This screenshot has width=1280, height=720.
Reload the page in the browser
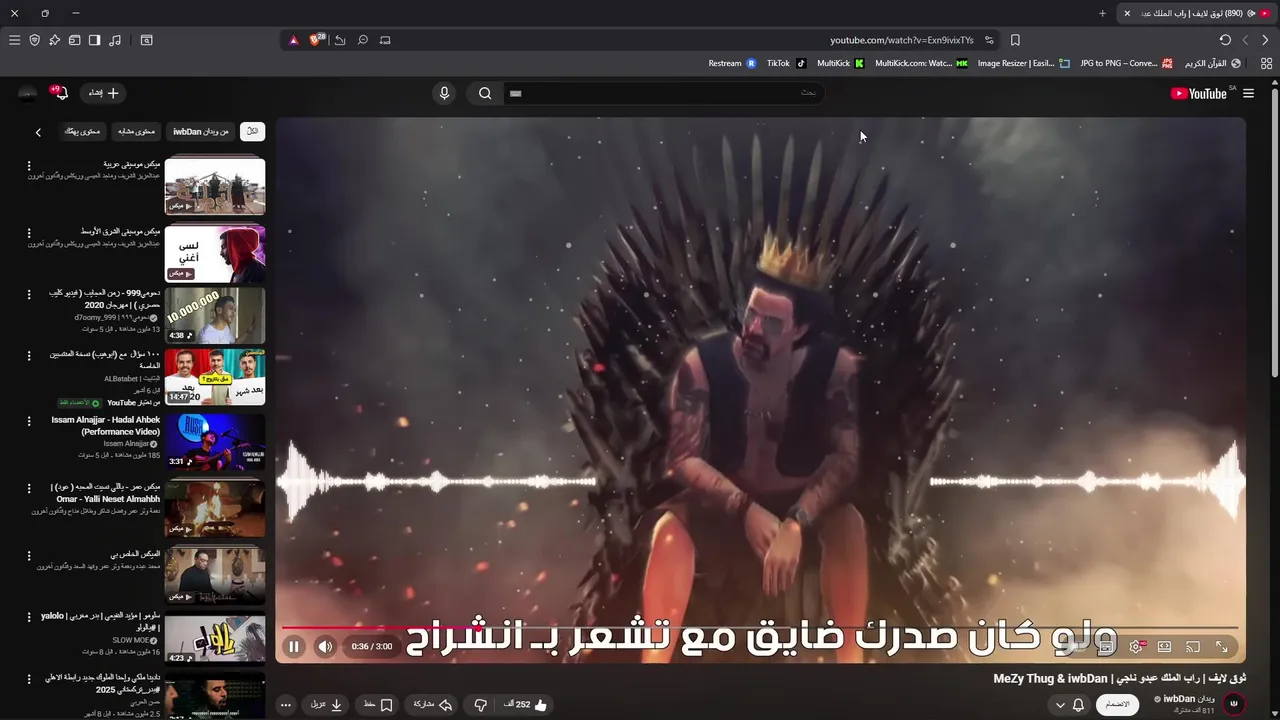[x=1225, y=40]
